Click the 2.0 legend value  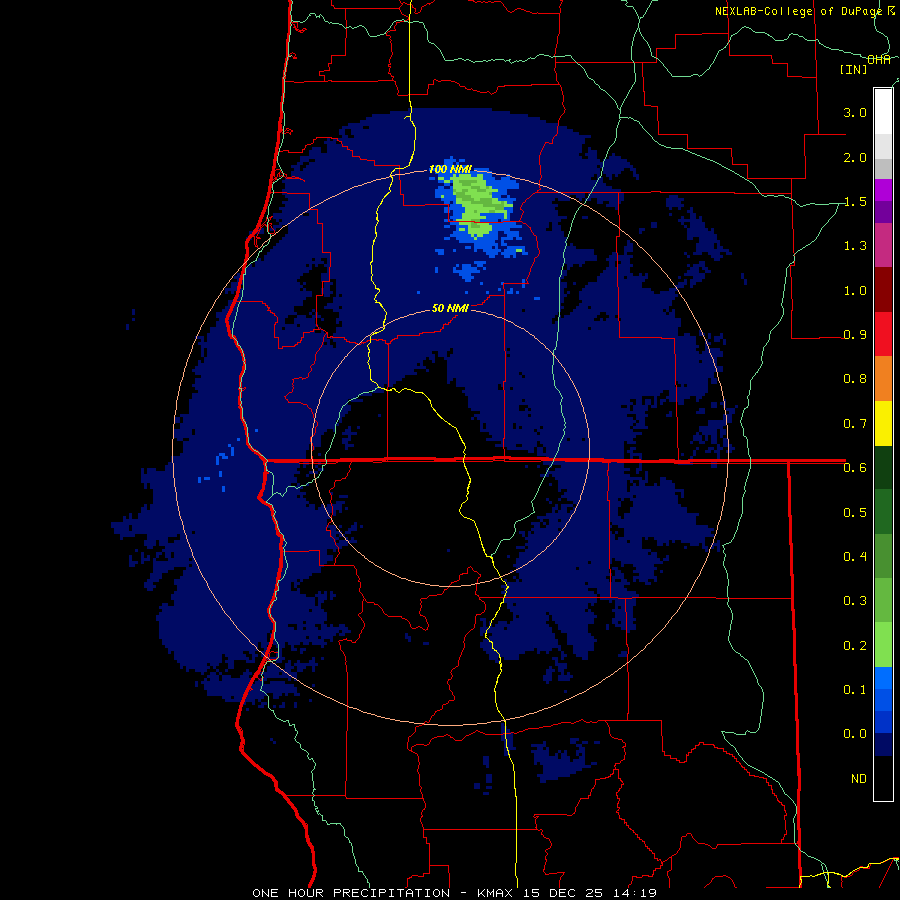tap(855, 157)
